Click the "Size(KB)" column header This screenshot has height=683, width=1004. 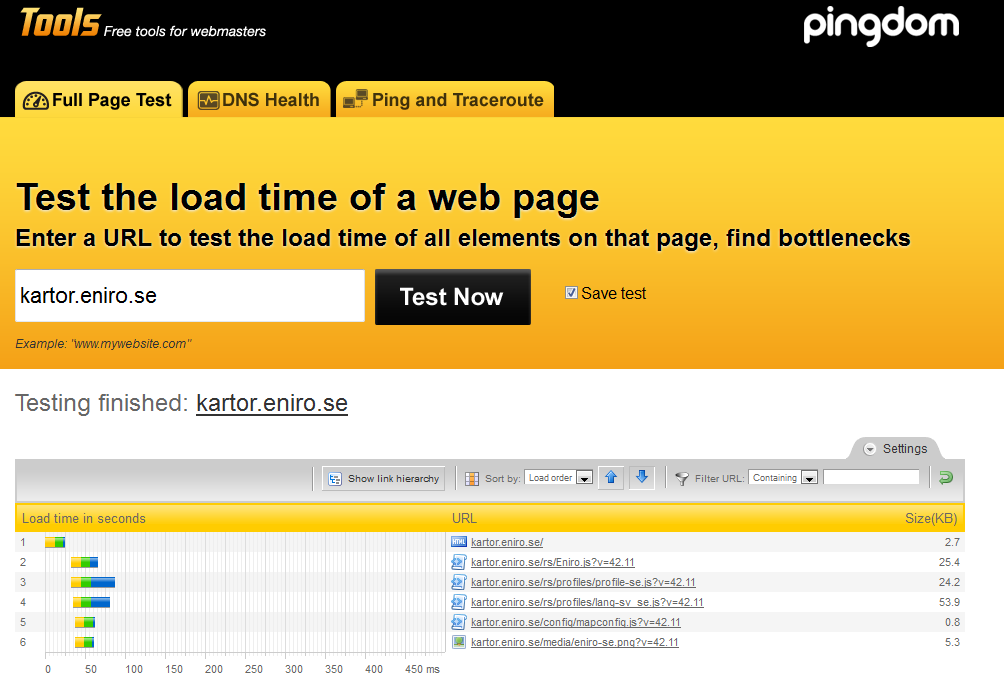[x=931, y=518]
